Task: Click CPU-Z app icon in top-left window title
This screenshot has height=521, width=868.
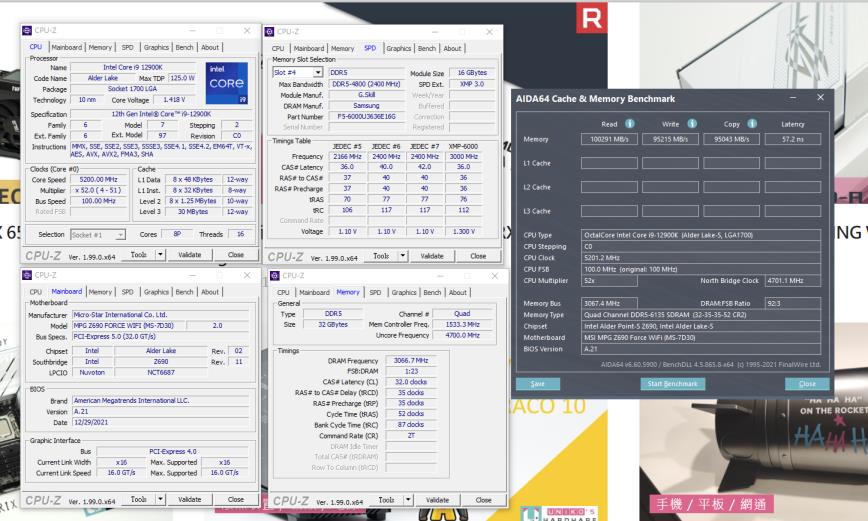Action: tap(28, 30)
